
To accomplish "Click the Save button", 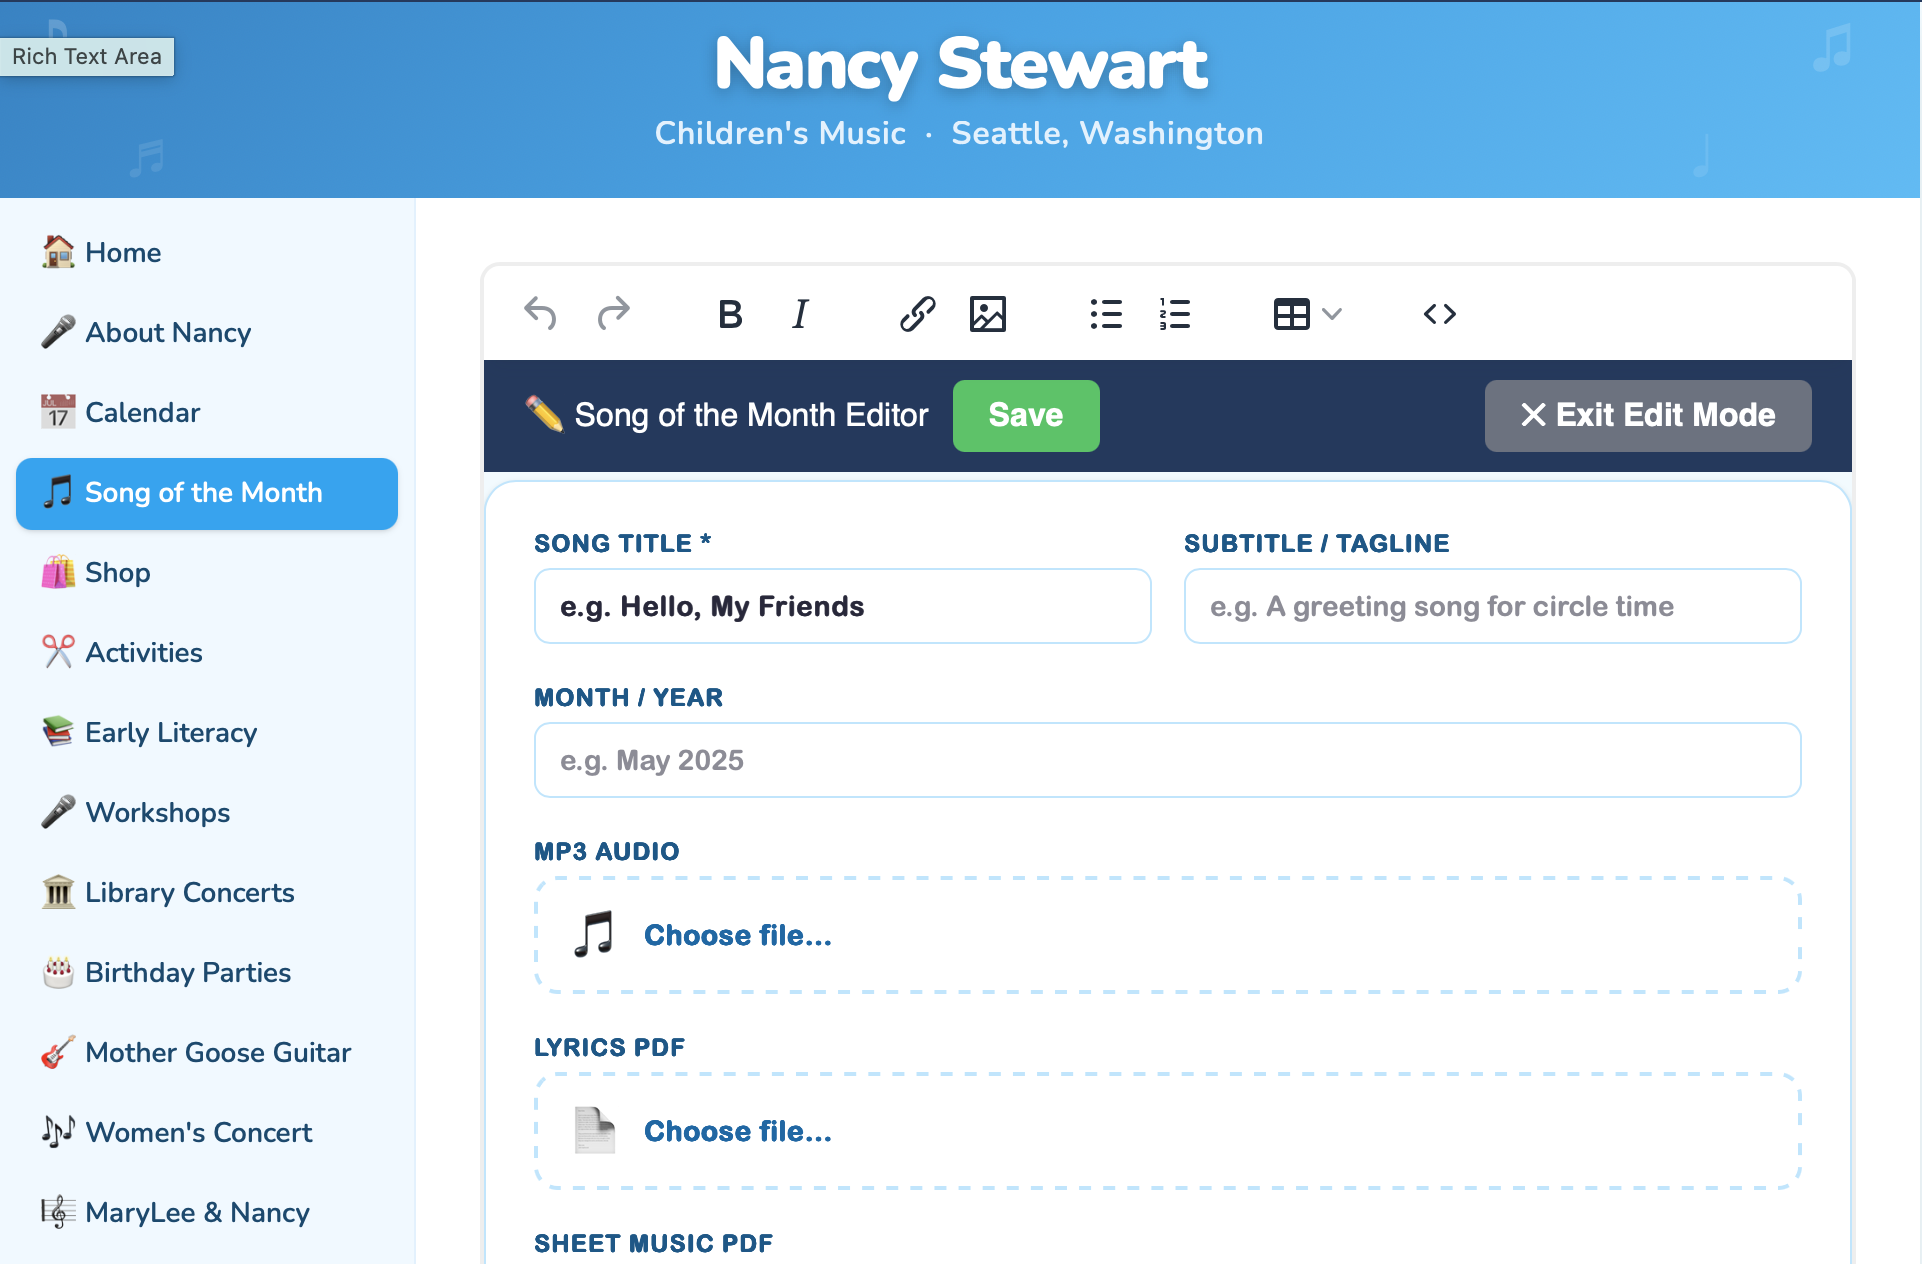I will [1025, 415].
